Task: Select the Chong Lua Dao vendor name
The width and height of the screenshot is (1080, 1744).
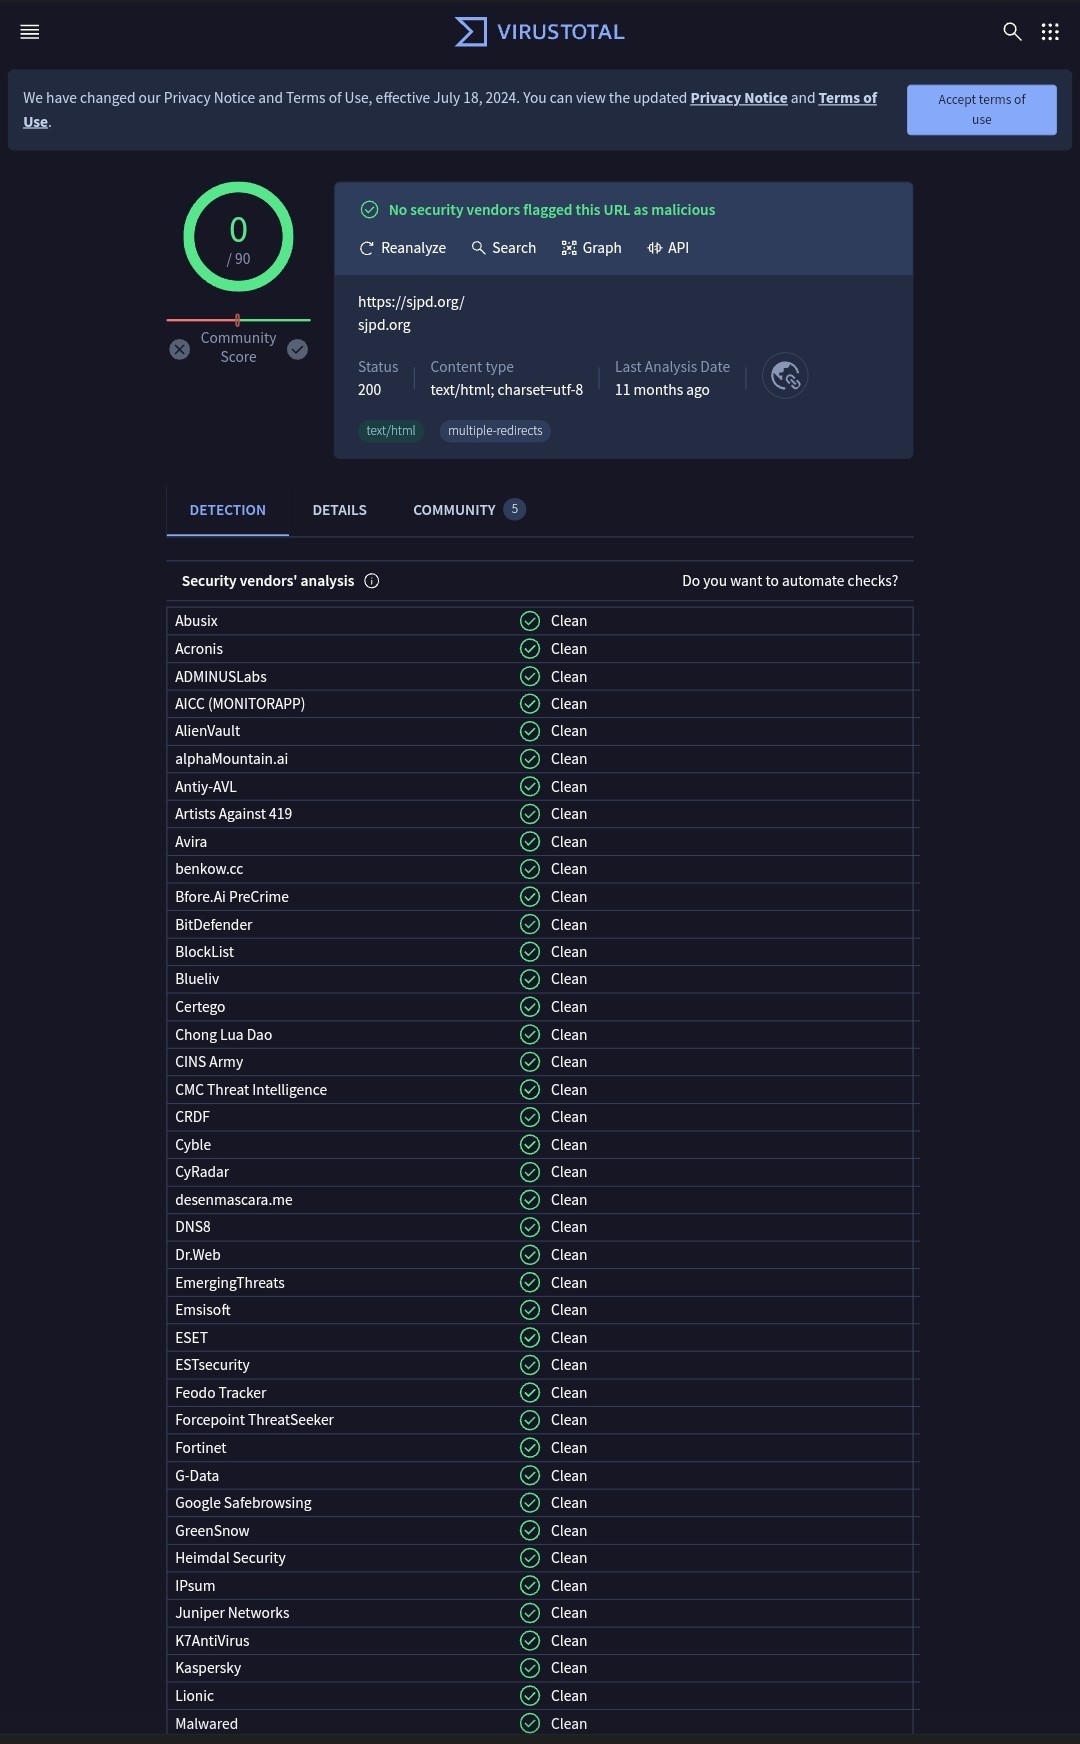Action: [224, 1035]
